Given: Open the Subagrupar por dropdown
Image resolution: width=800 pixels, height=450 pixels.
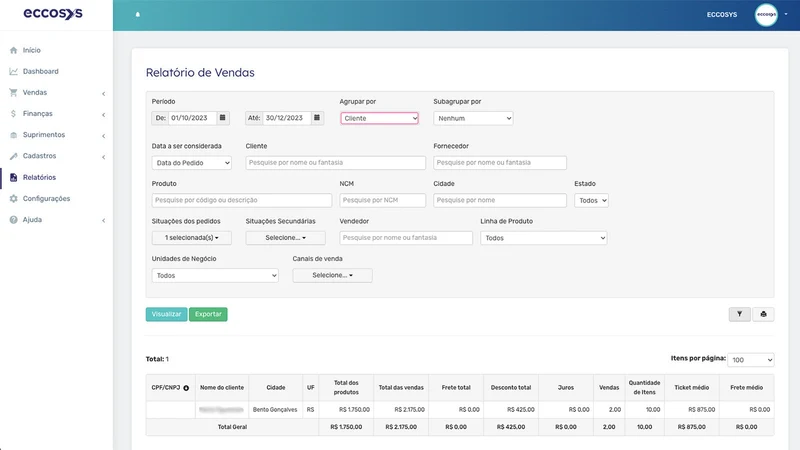Looking at the screenshot, I should pos(473,118).
